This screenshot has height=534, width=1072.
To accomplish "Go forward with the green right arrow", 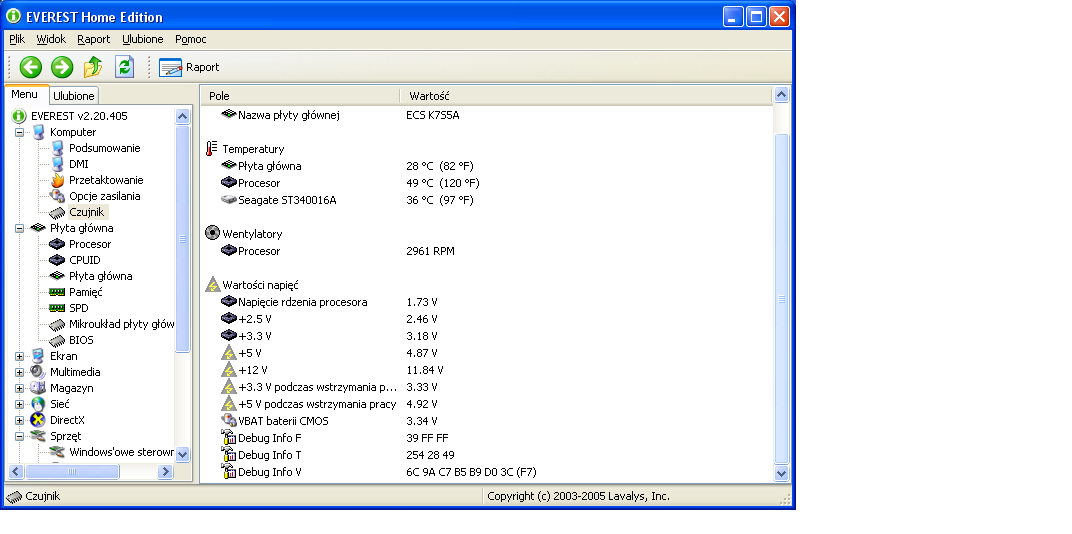I will tap(62, 67).
